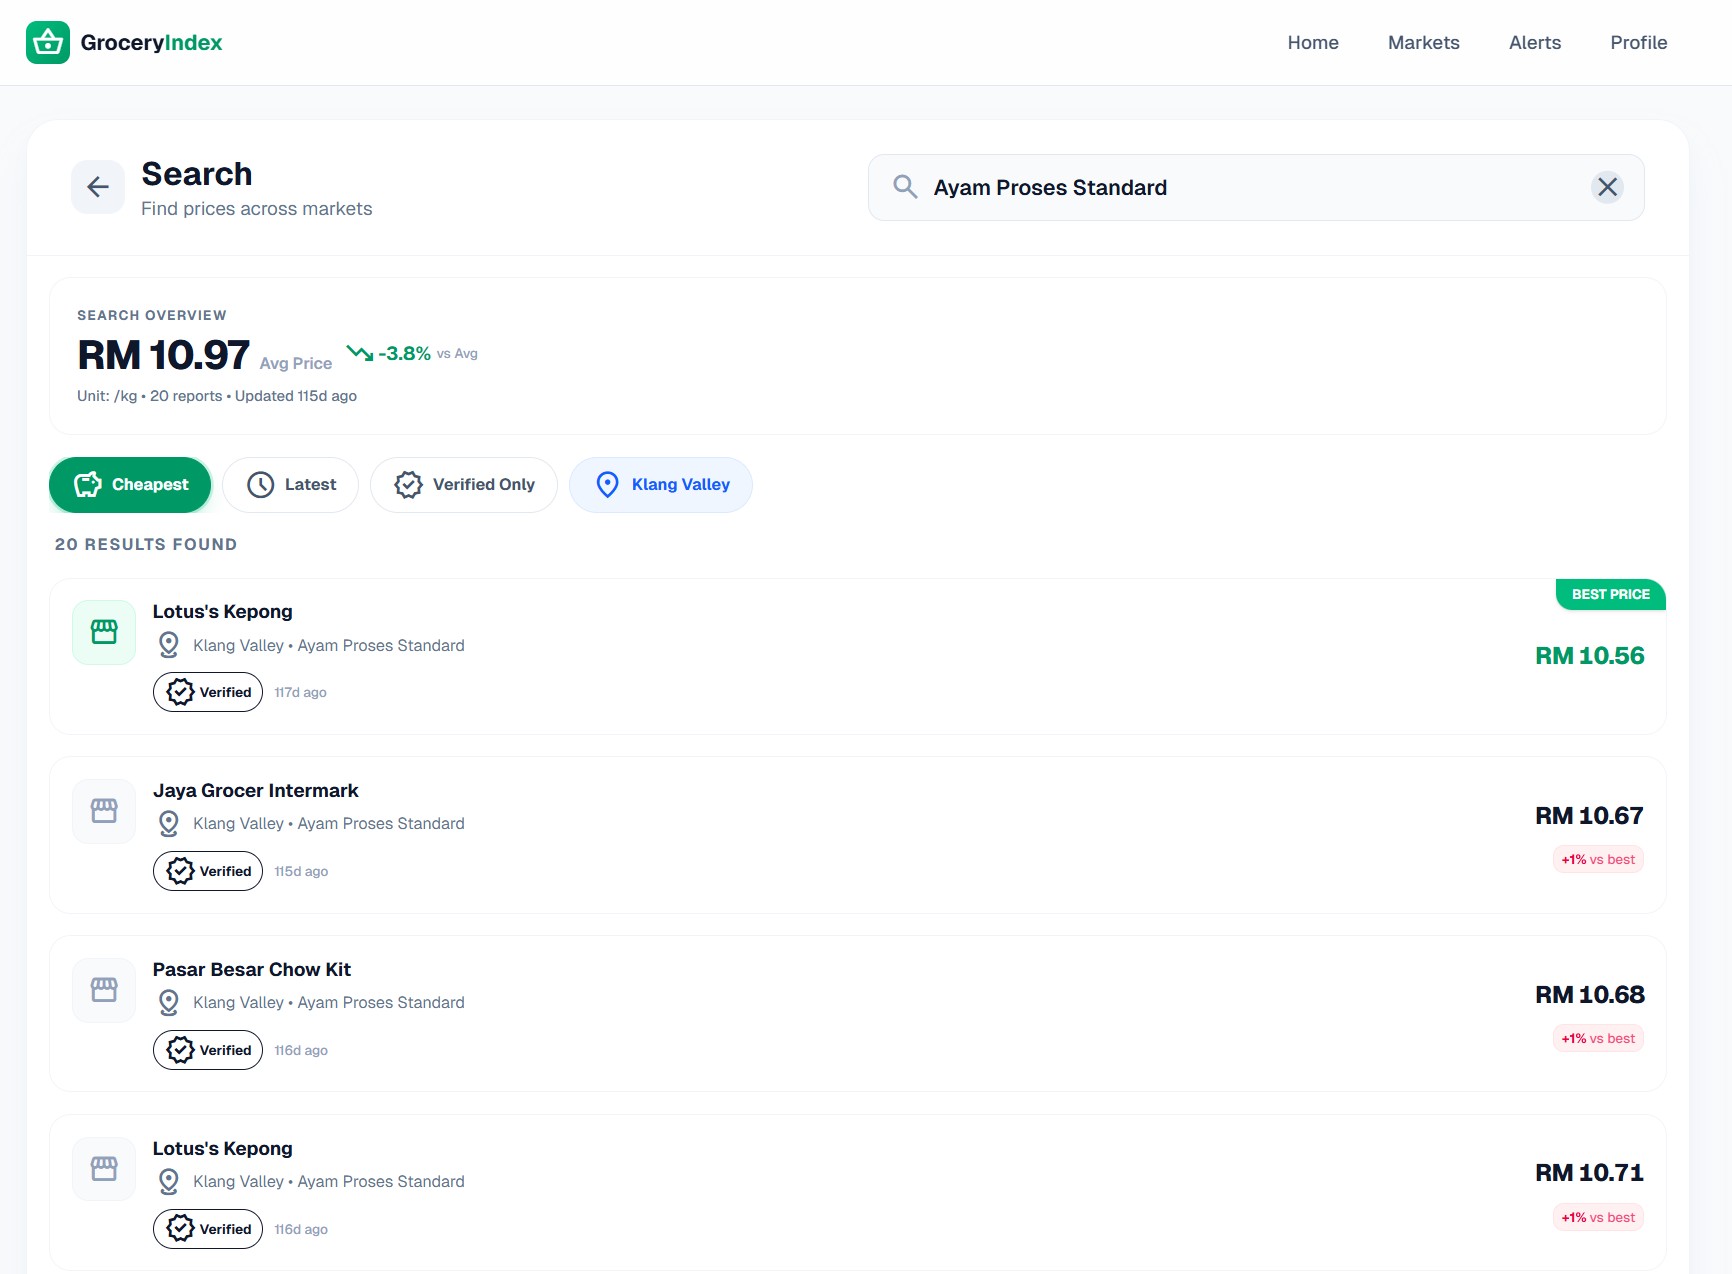The height and width of the screenshot is (1274, 1732).
Task: Click the Verified badge on Jaya Grocer Intermark
Action: (x=208, y=871)
